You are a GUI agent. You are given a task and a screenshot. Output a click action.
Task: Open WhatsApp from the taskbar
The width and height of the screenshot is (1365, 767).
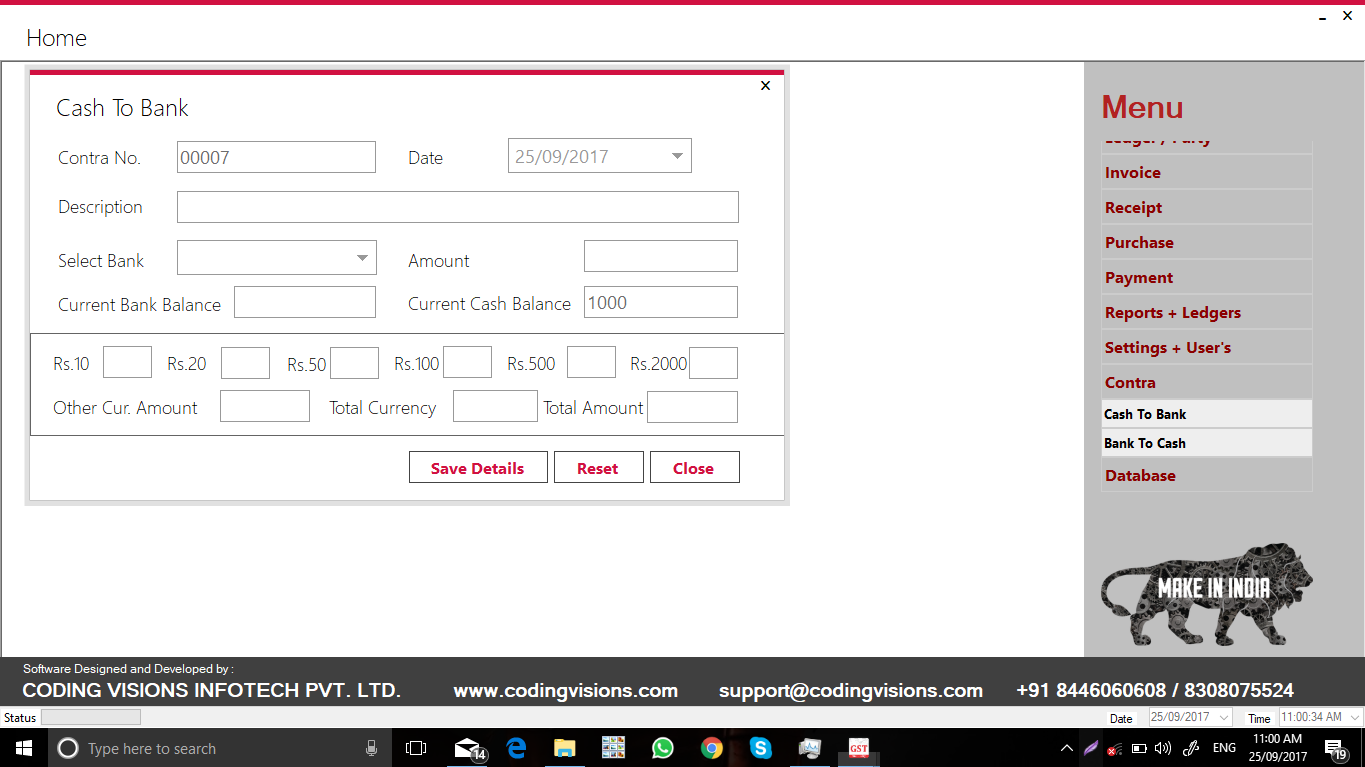click(x=662, y=748)
